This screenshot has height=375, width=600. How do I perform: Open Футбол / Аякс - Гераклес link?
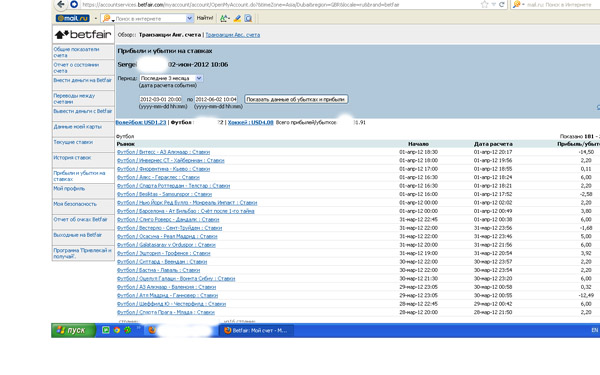158,177
